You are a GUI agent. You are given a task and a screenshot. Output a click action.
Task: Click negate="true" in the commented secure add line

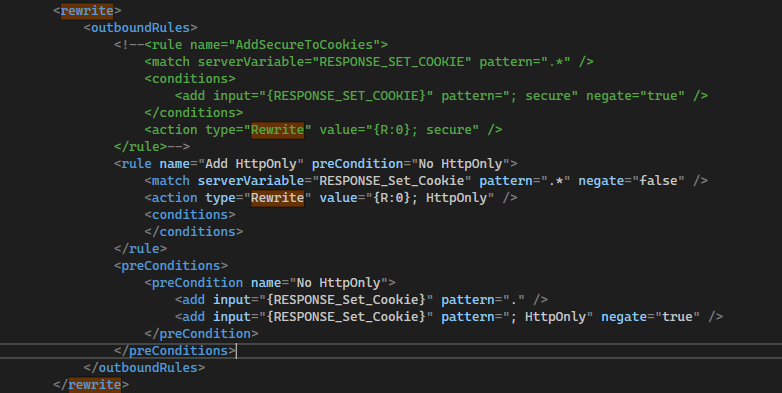[635, 95]
